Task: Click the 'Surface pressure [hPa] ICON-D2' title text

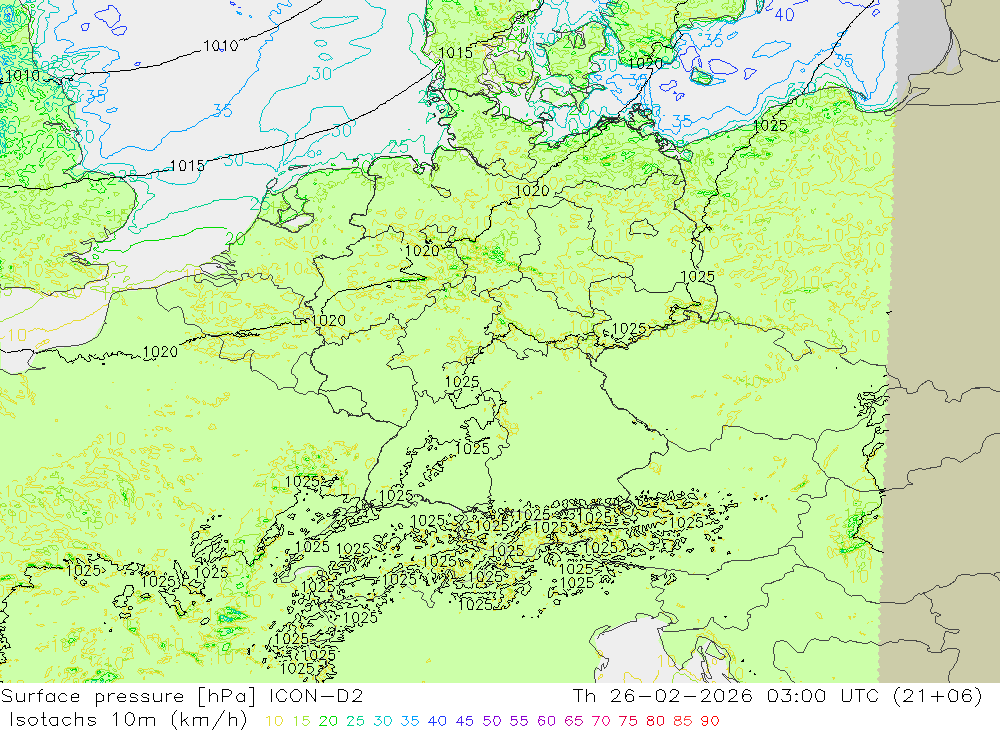Action: point(182,696)
